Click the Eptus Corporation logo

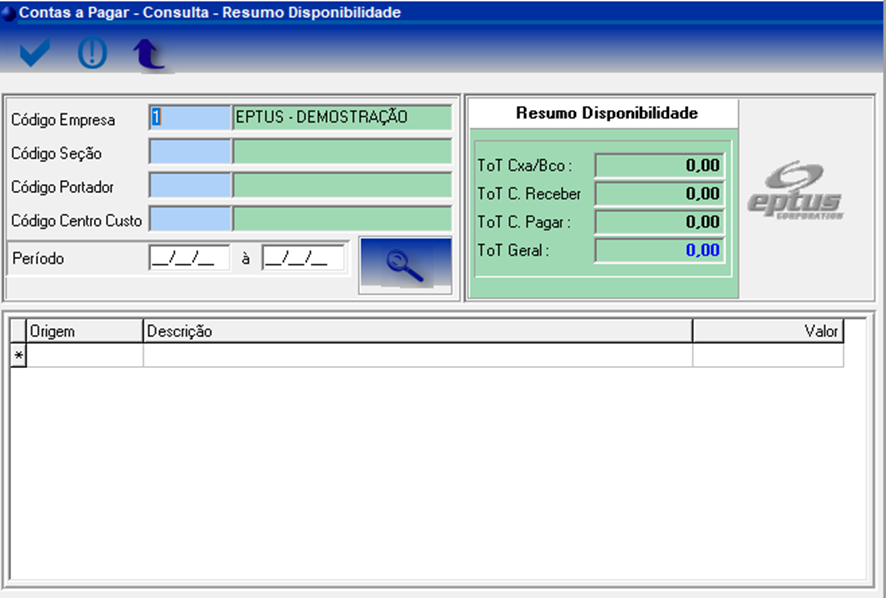click(x=795, y=191)
